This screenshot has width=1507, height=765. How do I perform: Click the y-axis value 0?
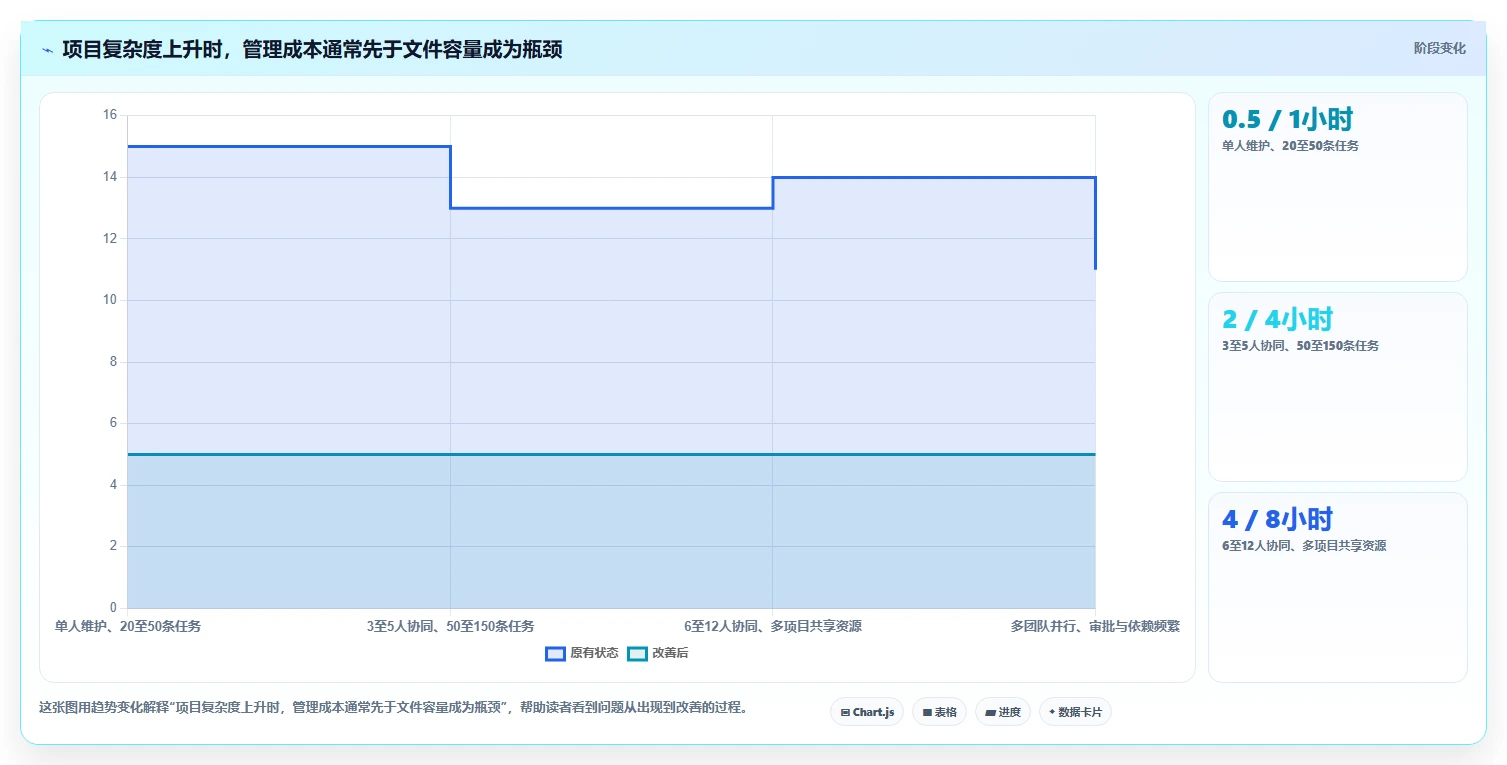pyautogui.click(x=113, y=608)
